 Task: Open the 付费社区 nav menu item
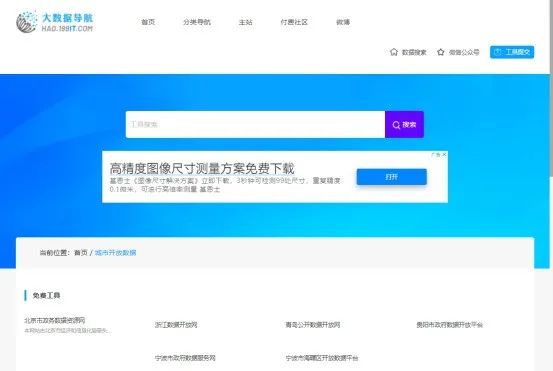(x=294, y=22)
